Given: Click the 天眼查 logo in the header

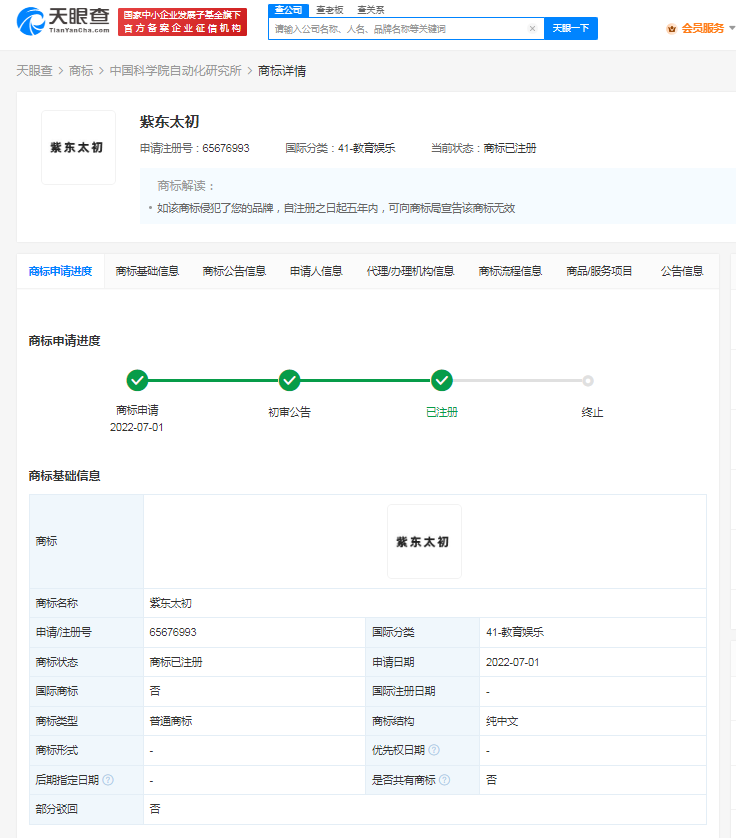Looking at the screenshot, I should click(x=61, y=21).
